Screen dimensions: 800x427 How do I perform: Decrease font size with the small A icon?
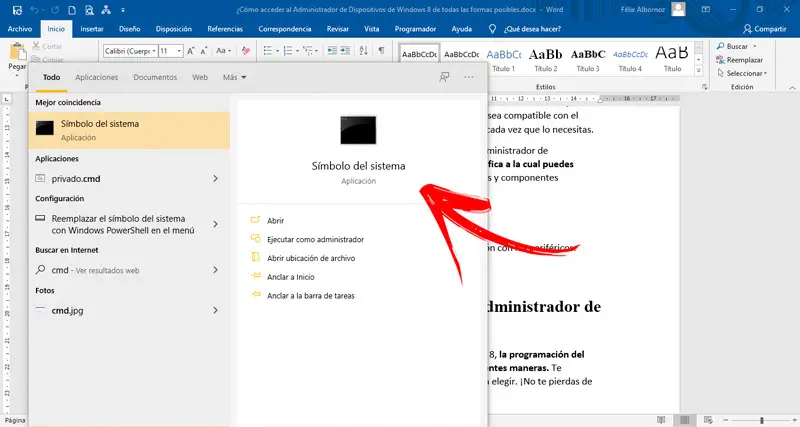pos(204,51)
